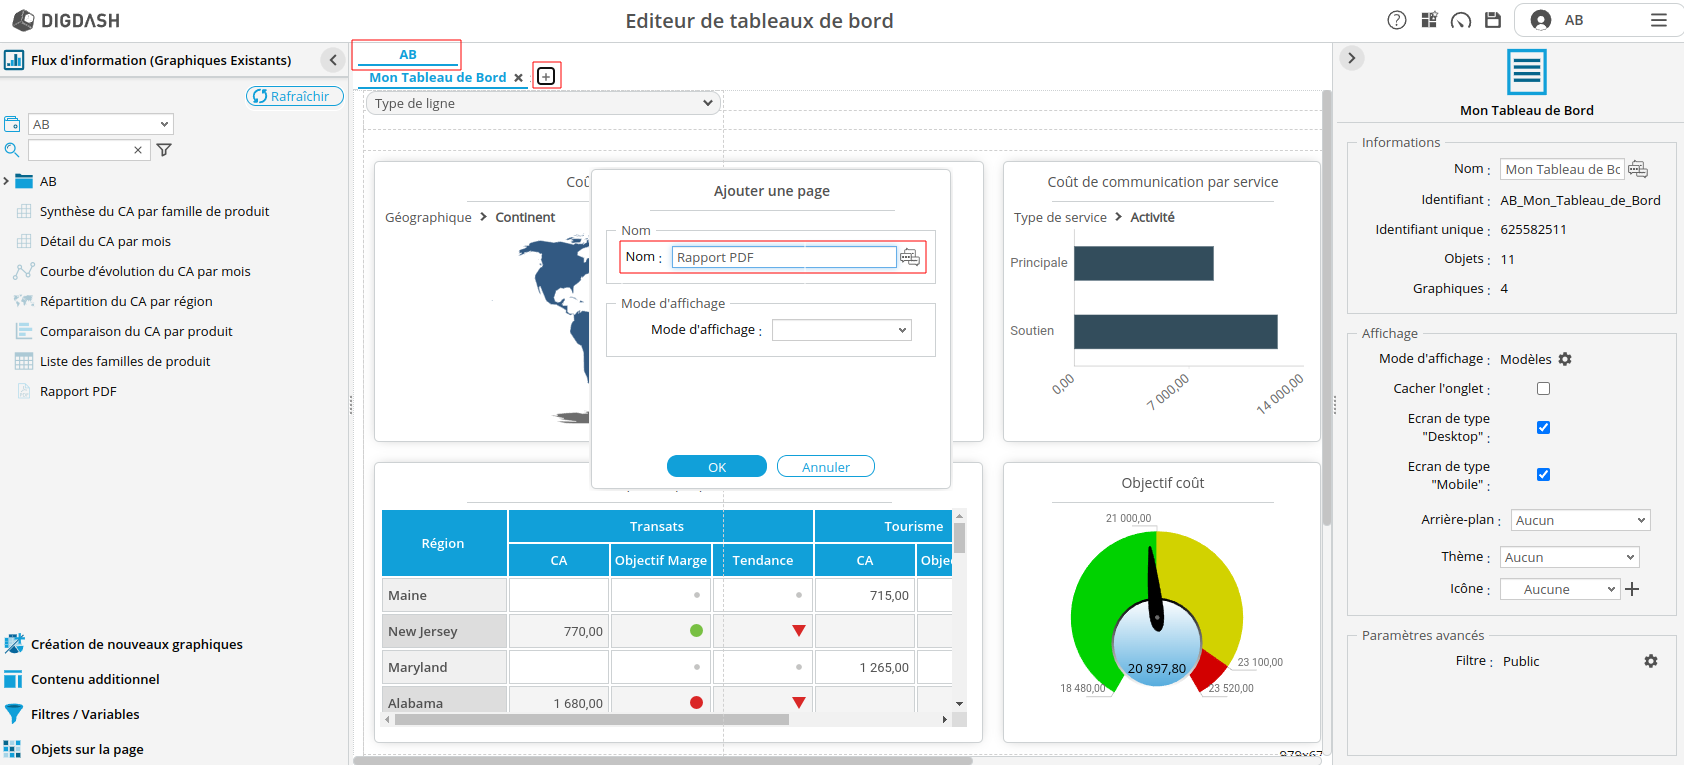Select the AB role tab

(407, 54)
